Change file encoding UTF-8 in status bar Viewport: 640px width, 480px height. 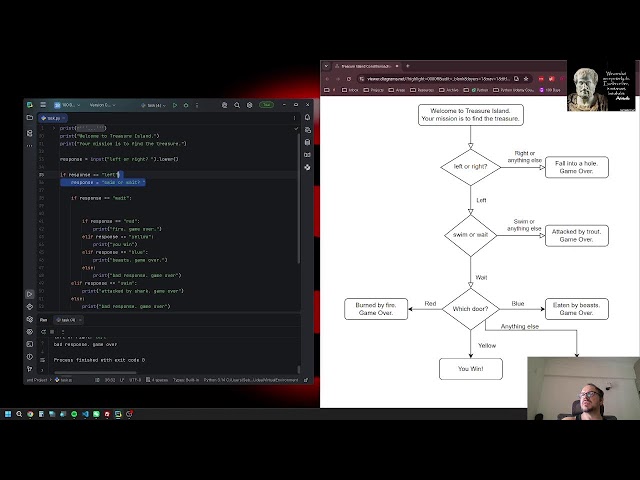135,380
